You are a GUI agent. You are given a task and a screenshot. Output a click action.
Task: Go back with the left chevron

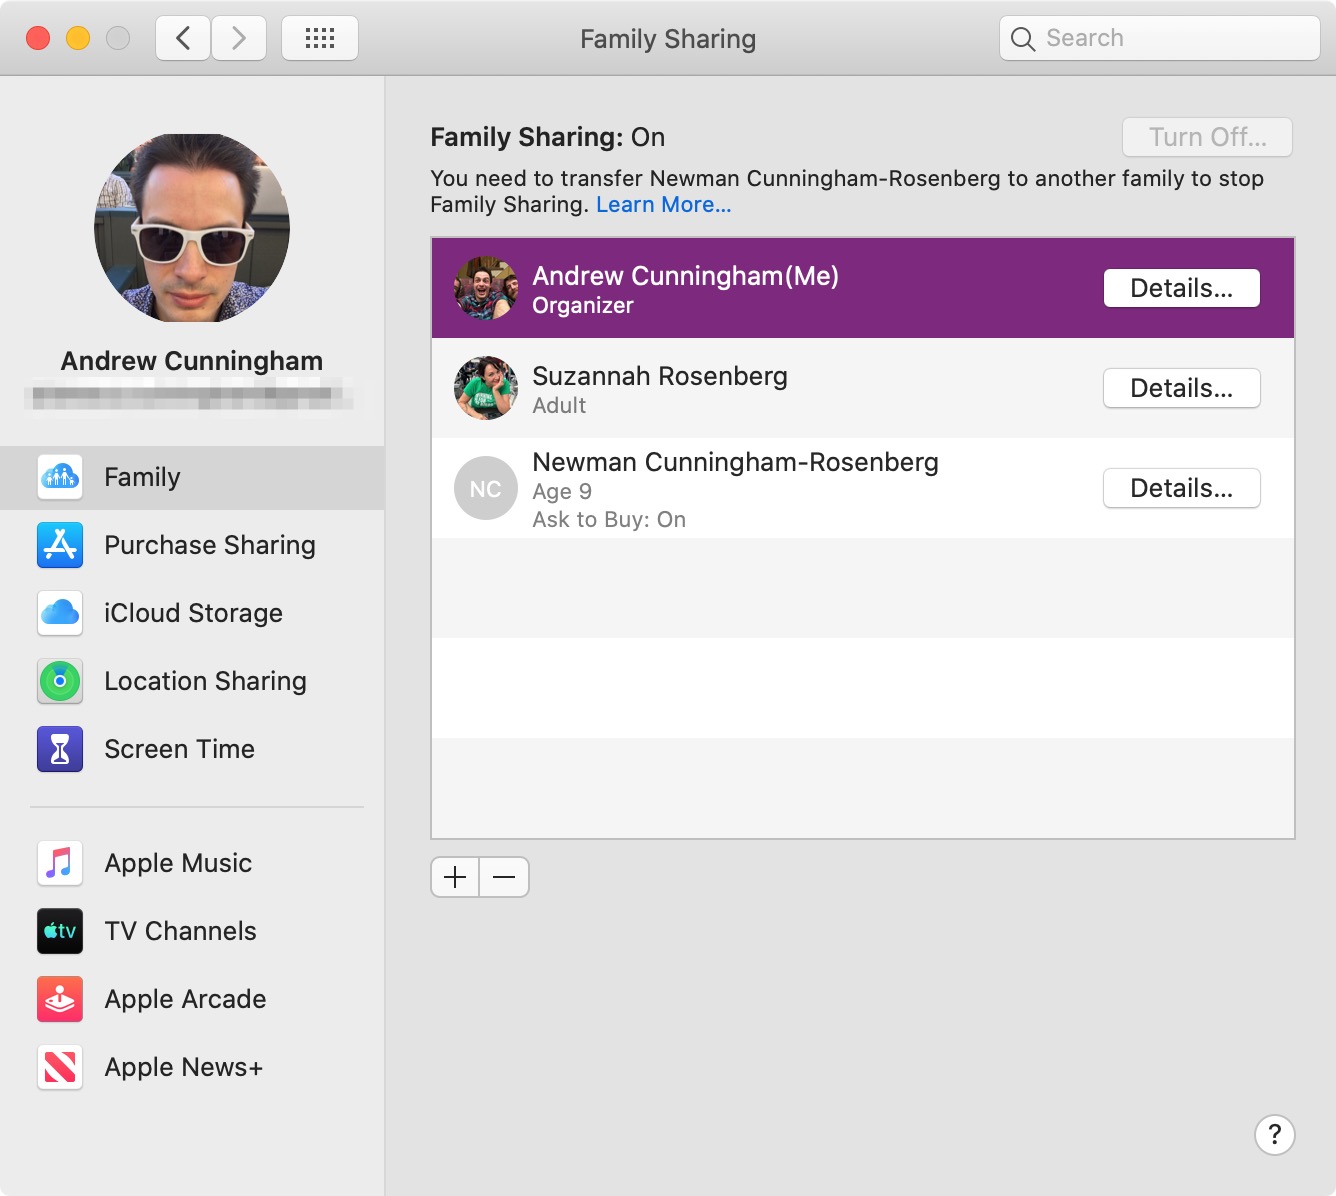pyautogui.click(x=183, y=39)
